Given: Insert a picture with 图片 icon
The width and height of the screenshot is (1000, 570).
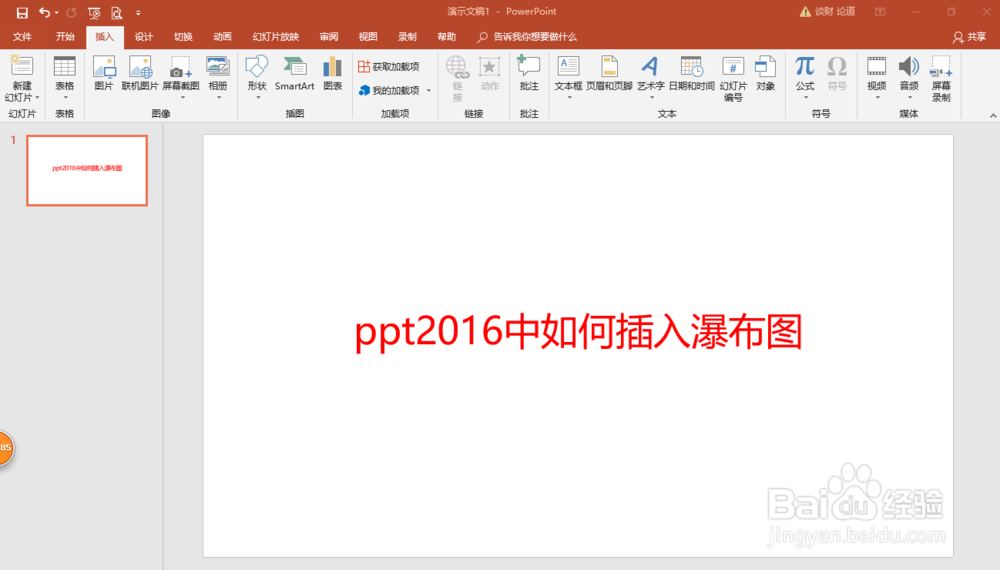Looking at the screenshot, I should tap(104, 73).
